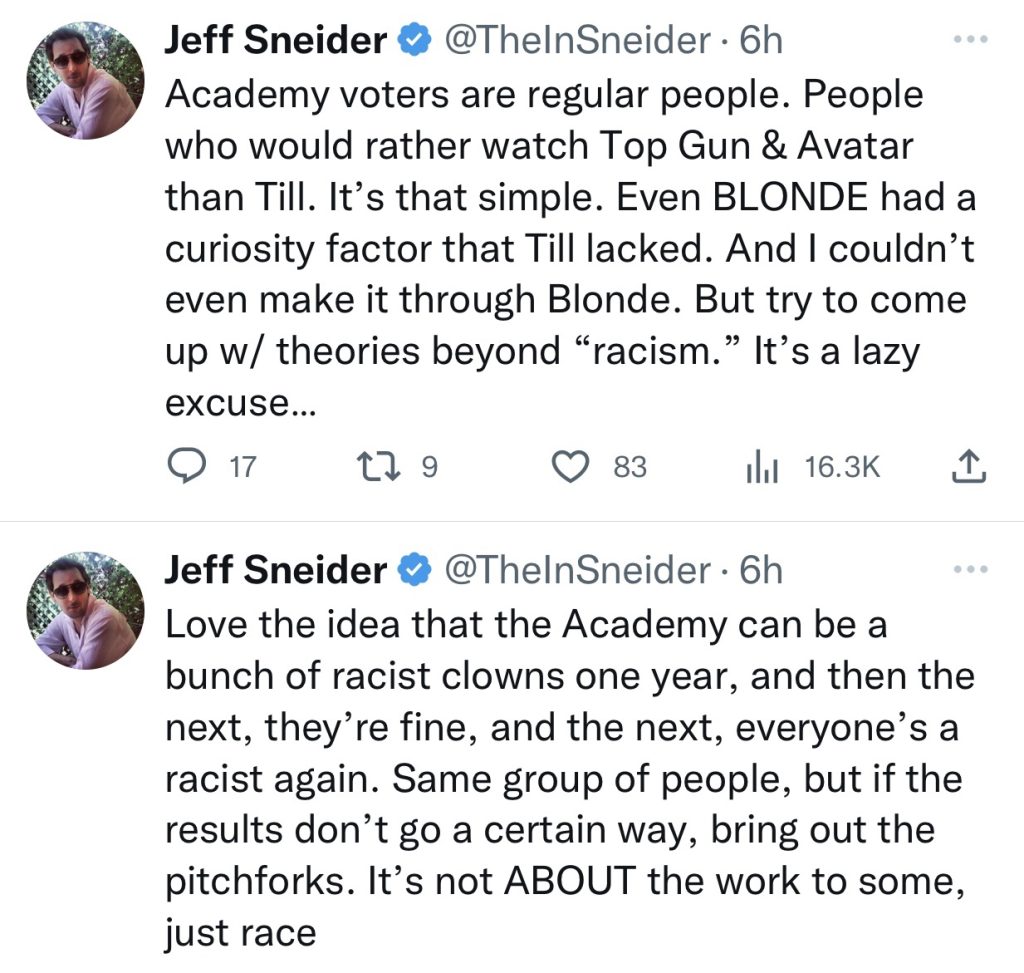Click the verified badge on the second tweet
This screenshot has height=973, width=1024.
click(412, 571)
